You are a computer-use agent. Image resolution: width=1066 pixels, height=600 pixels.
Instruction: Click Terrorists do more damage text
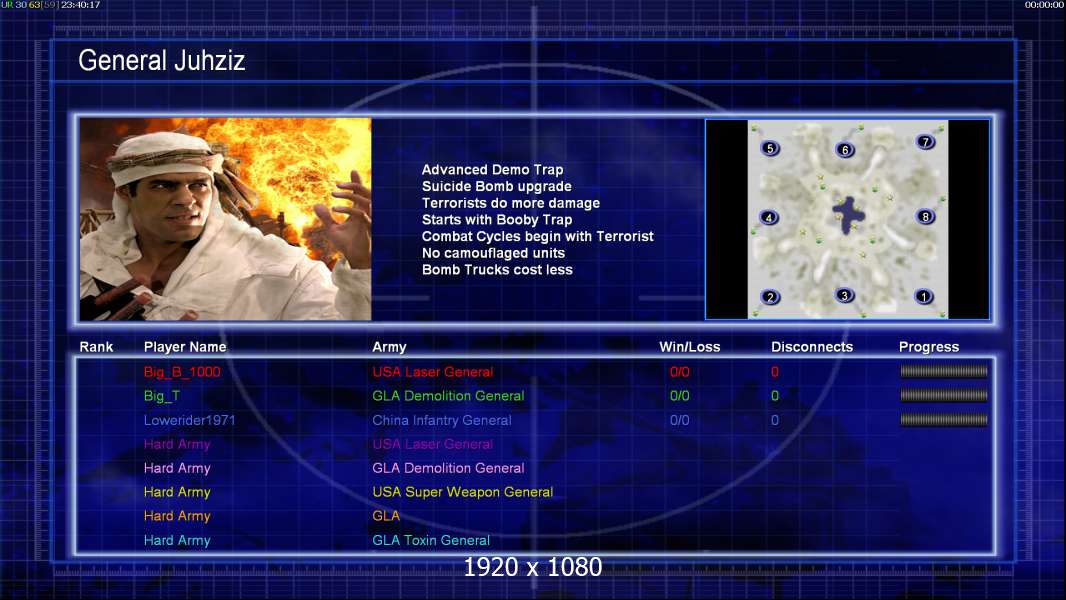[x=511, y=202]
